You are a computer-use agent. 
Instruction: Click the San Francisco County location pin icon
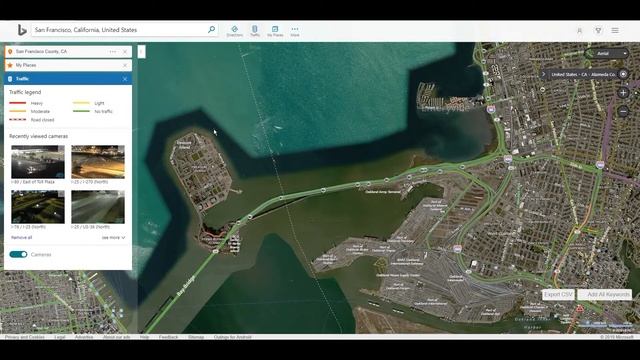[x=10, y=51]
